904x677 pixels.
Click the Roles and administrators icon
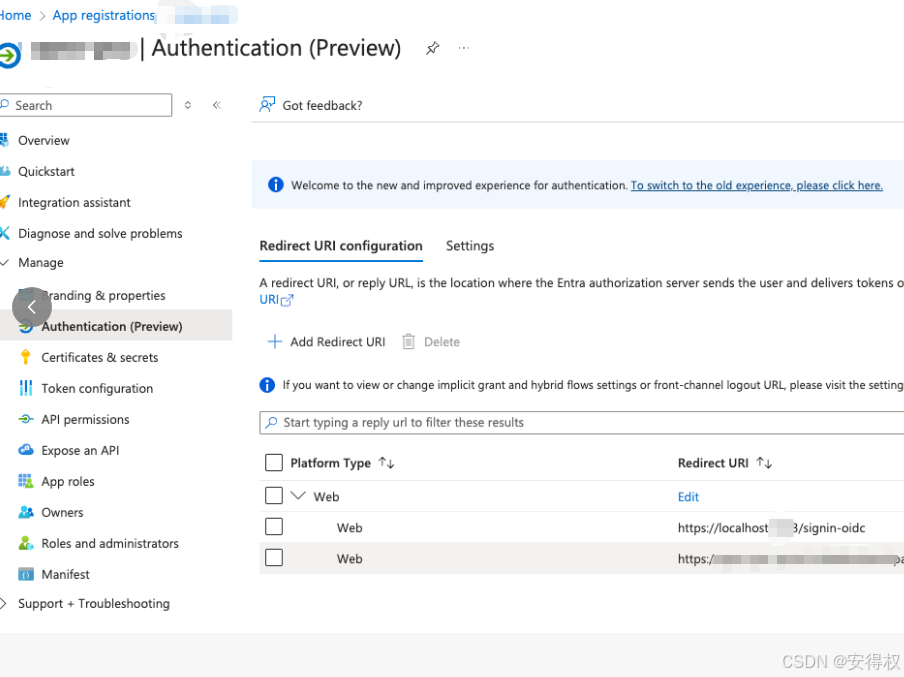(25, 543)
